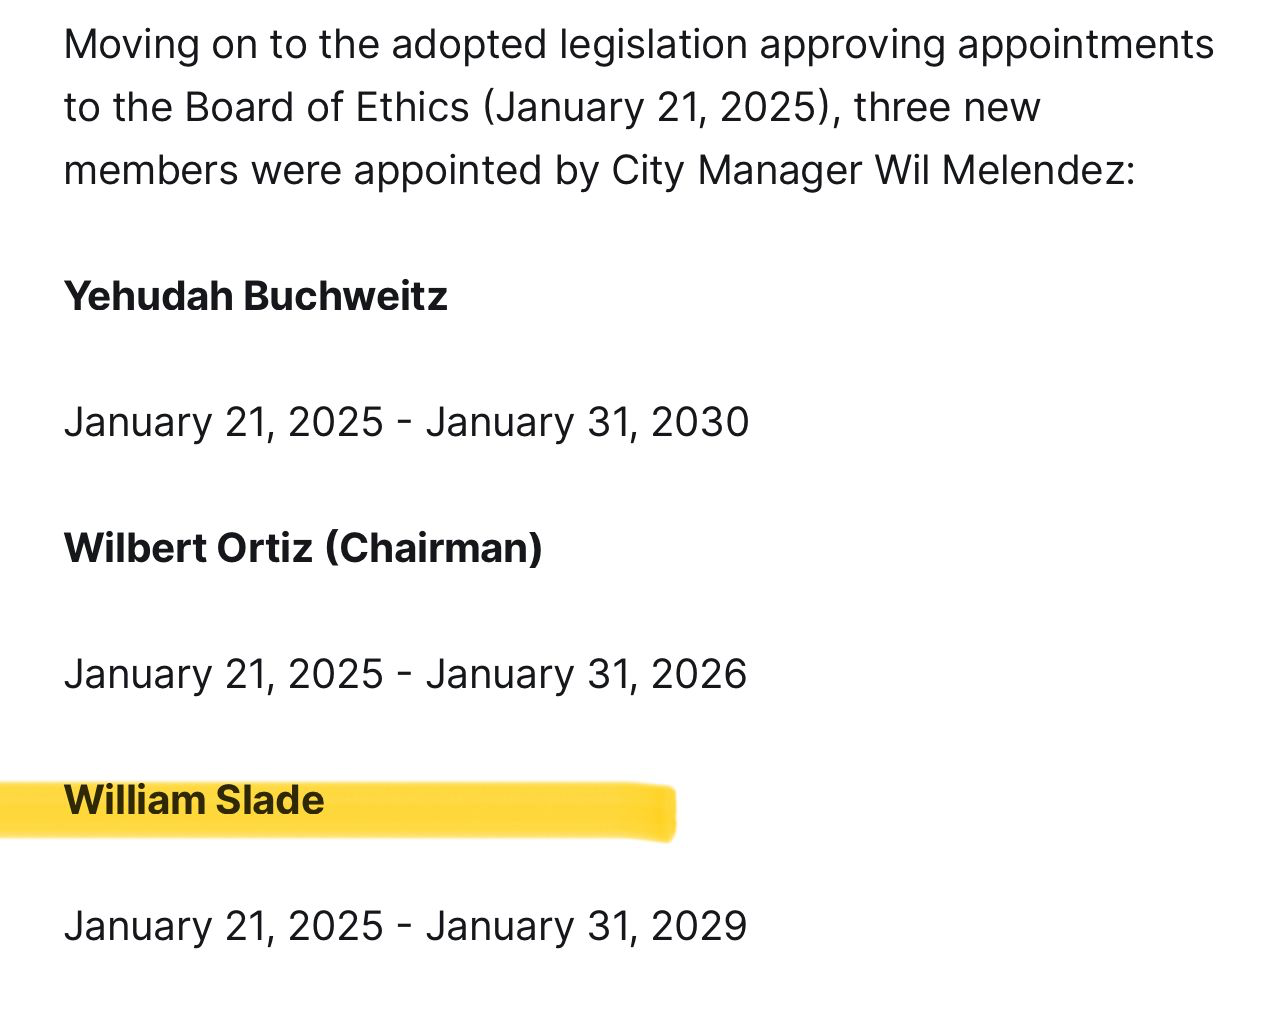Click the January 31, 2030 end date
Screen dimensions: 1284x1013
[587, 422]
